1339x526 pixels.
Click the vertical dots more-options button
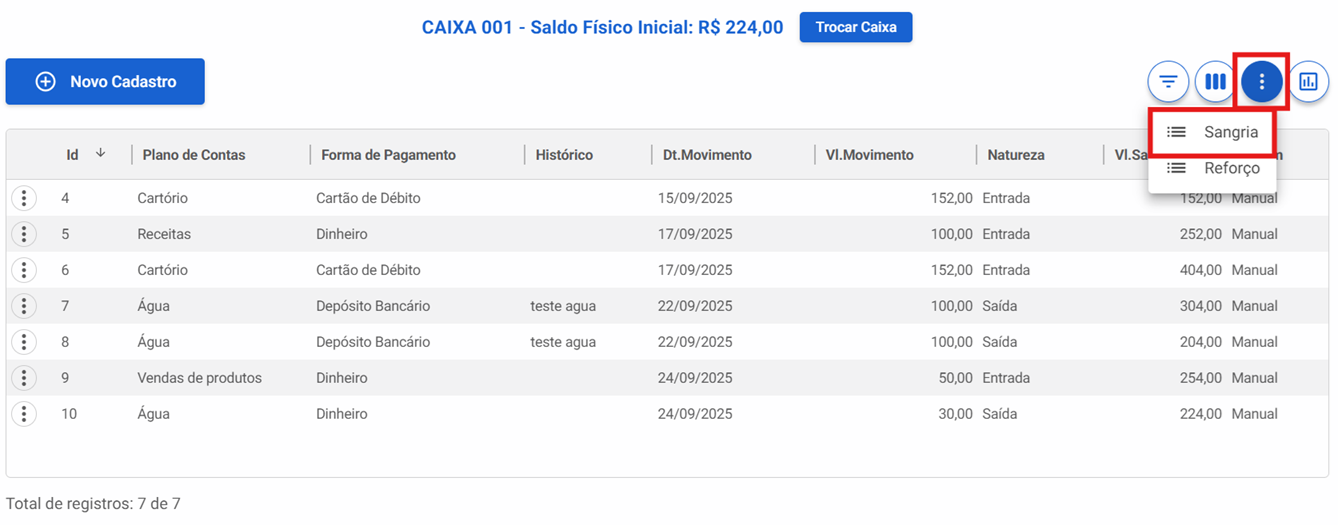(x=1262, y=82)
